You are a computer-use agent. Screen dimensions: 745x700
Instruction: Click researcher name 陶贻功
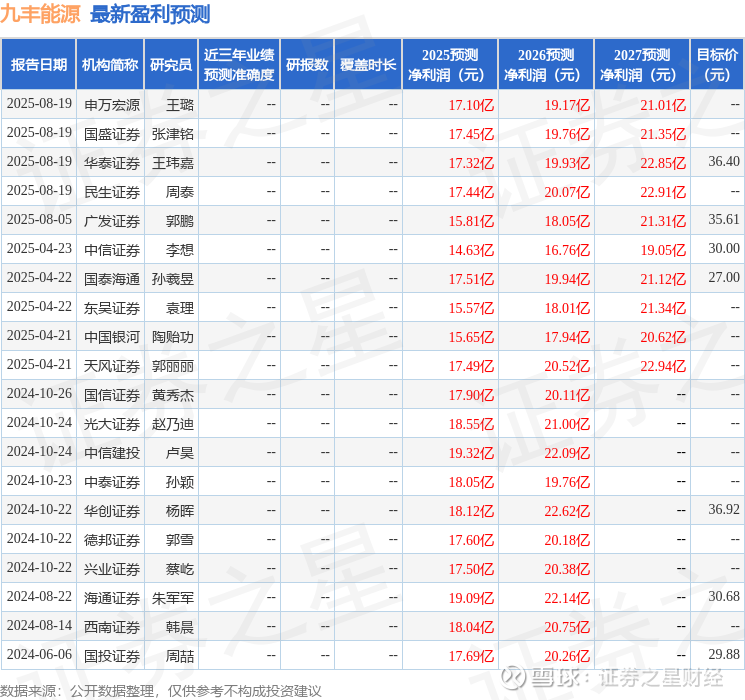173,337
